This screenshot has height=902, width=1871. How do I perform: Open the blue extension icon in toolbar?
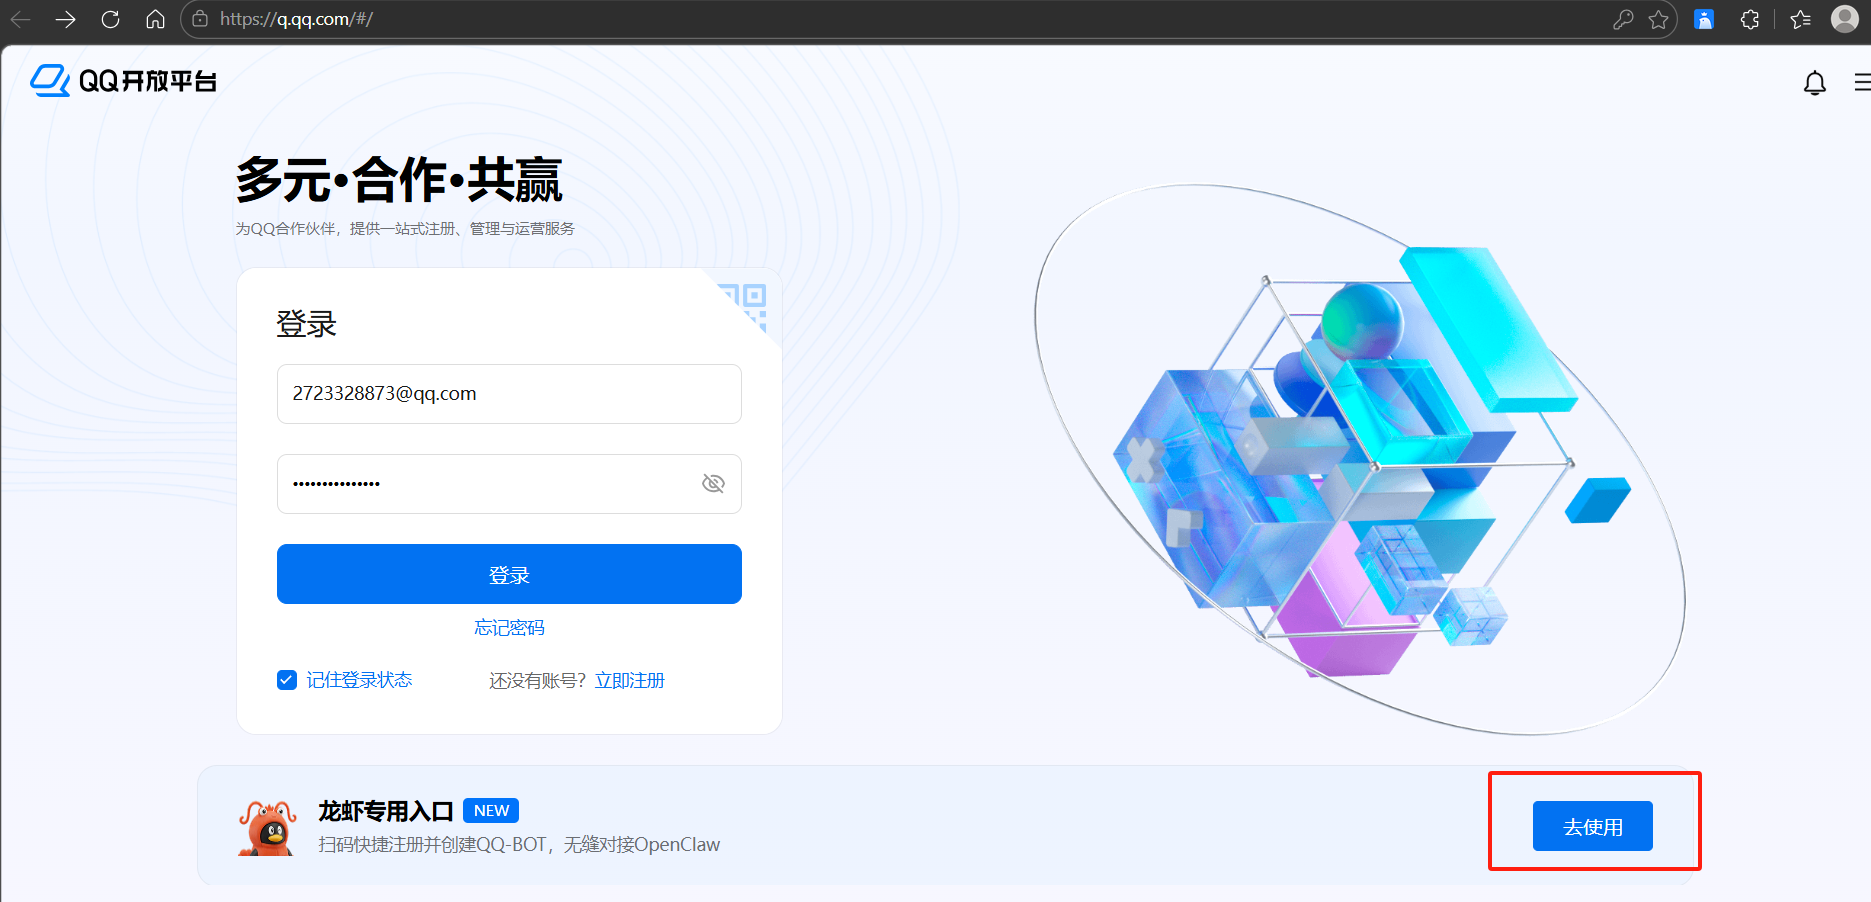click(1704, 19)
